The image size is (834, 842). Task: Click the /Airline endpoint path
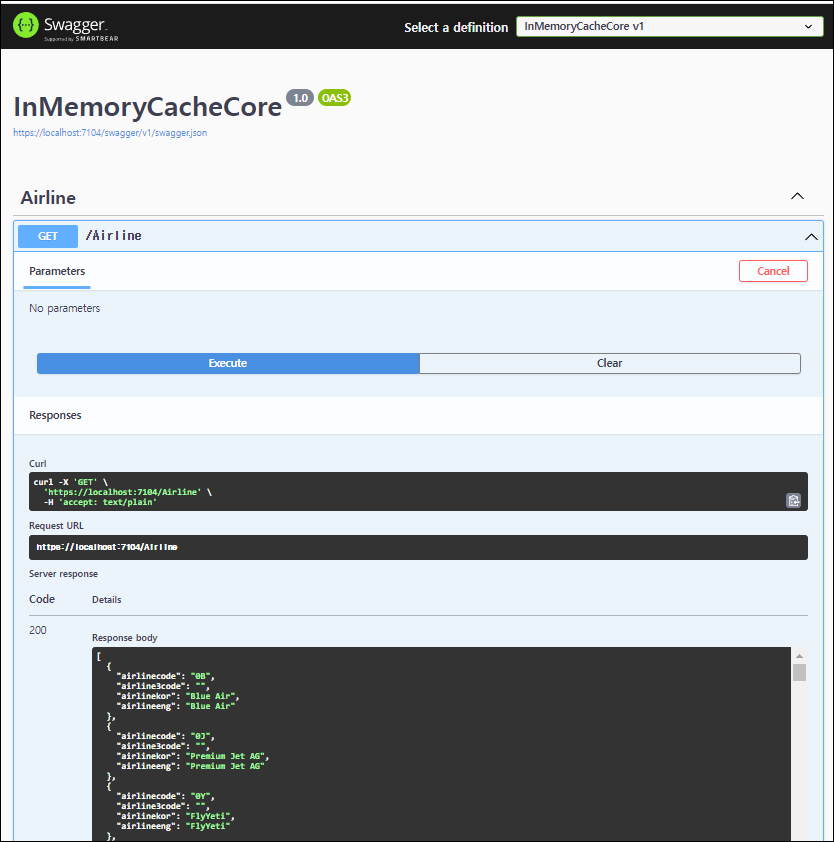pos(113,236)
